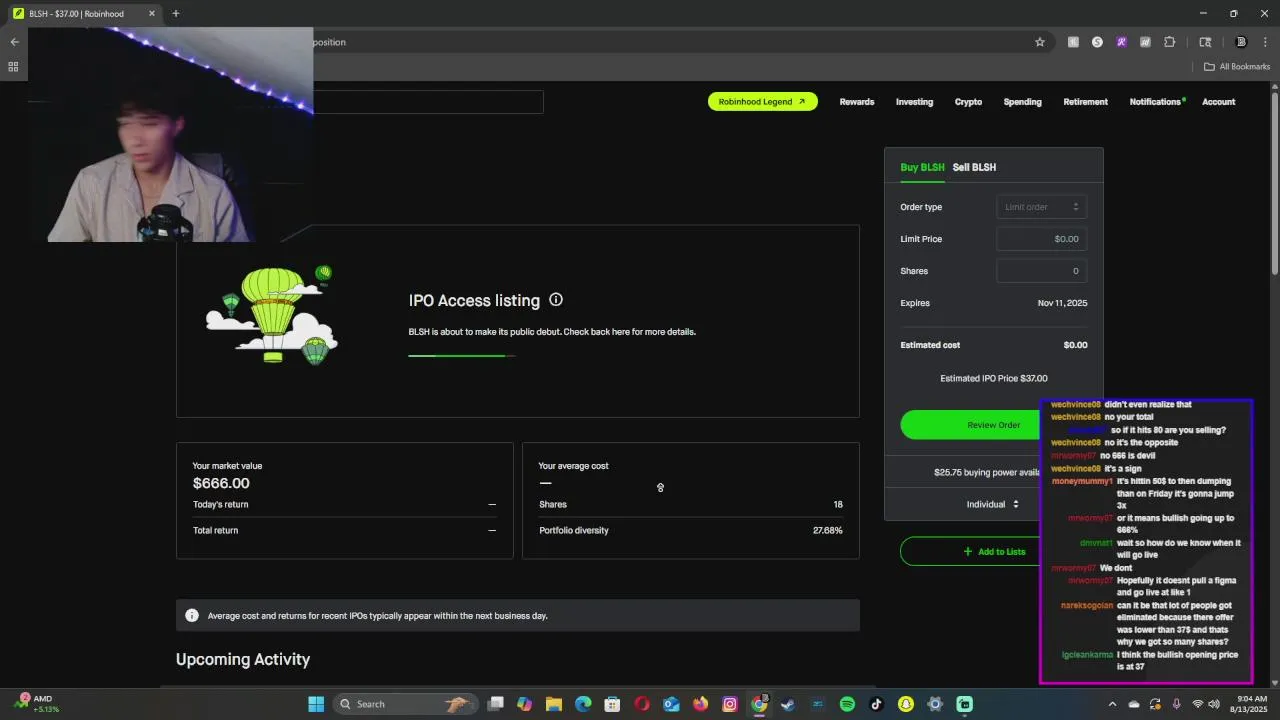
Task: Open the Order type dropdown
Action: click(1041, 207)
